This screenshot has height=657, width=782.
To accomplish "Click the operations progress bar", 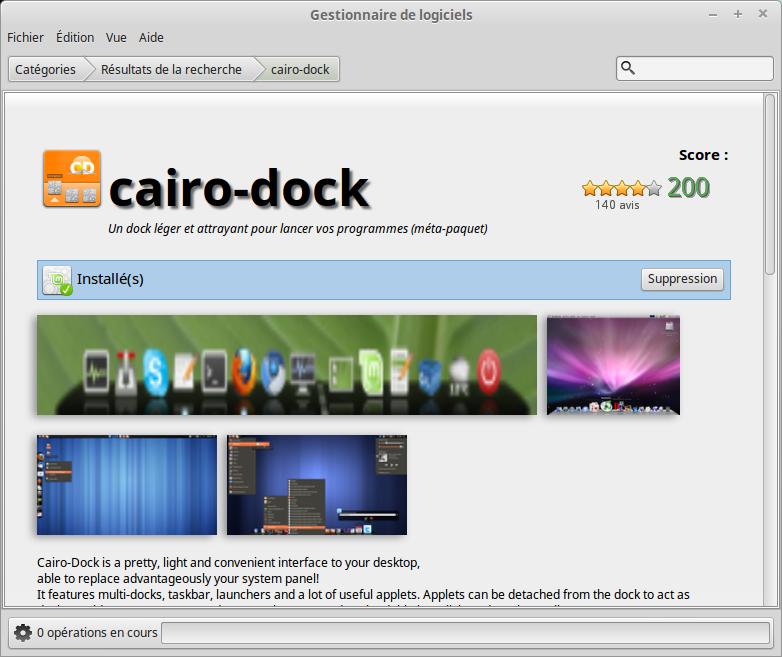I will point(465,633).
